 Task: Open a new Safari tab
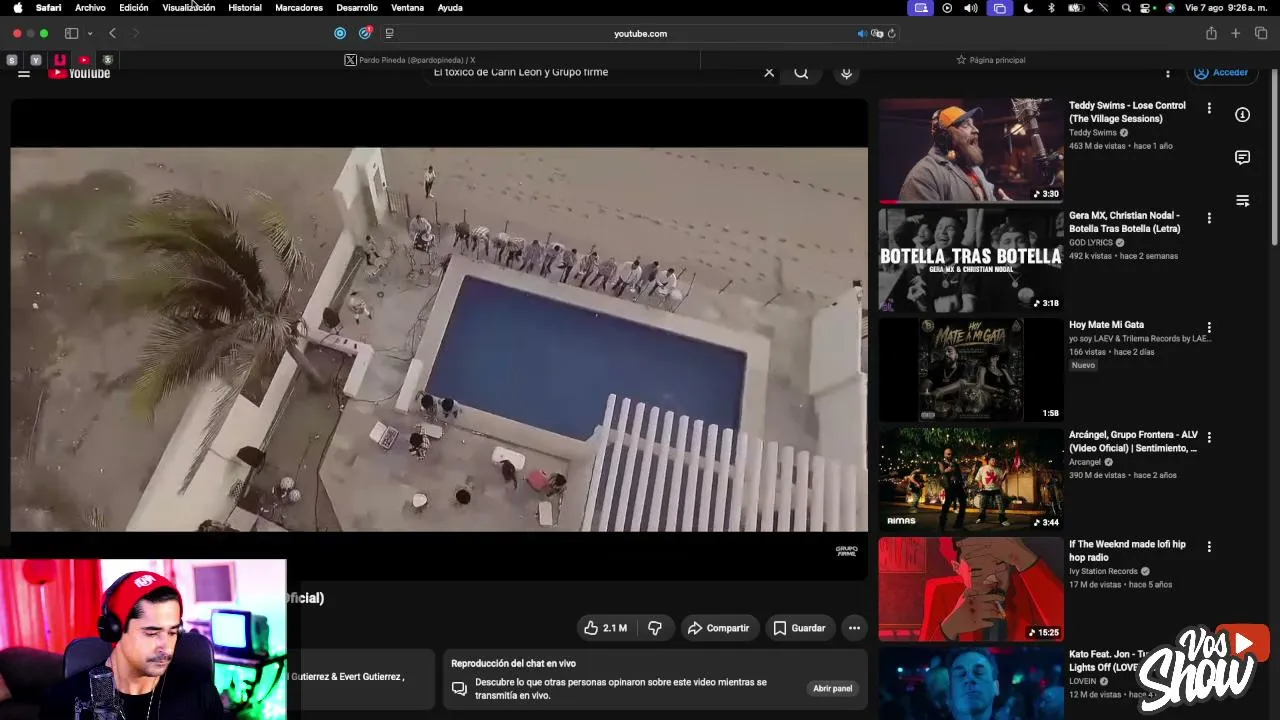coord(1236,33)
